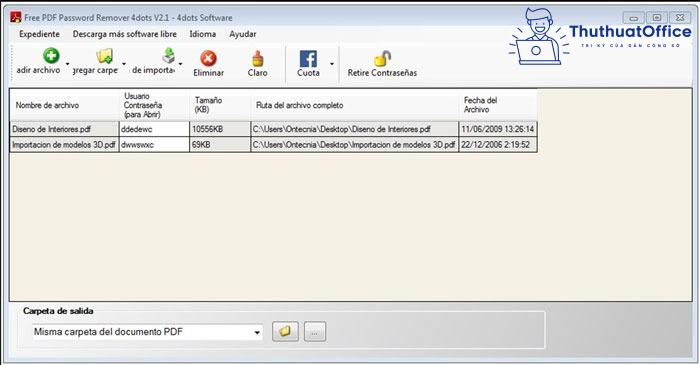Click the Facebook Cuota icon
700x365 pixels.
coord(308,58)
